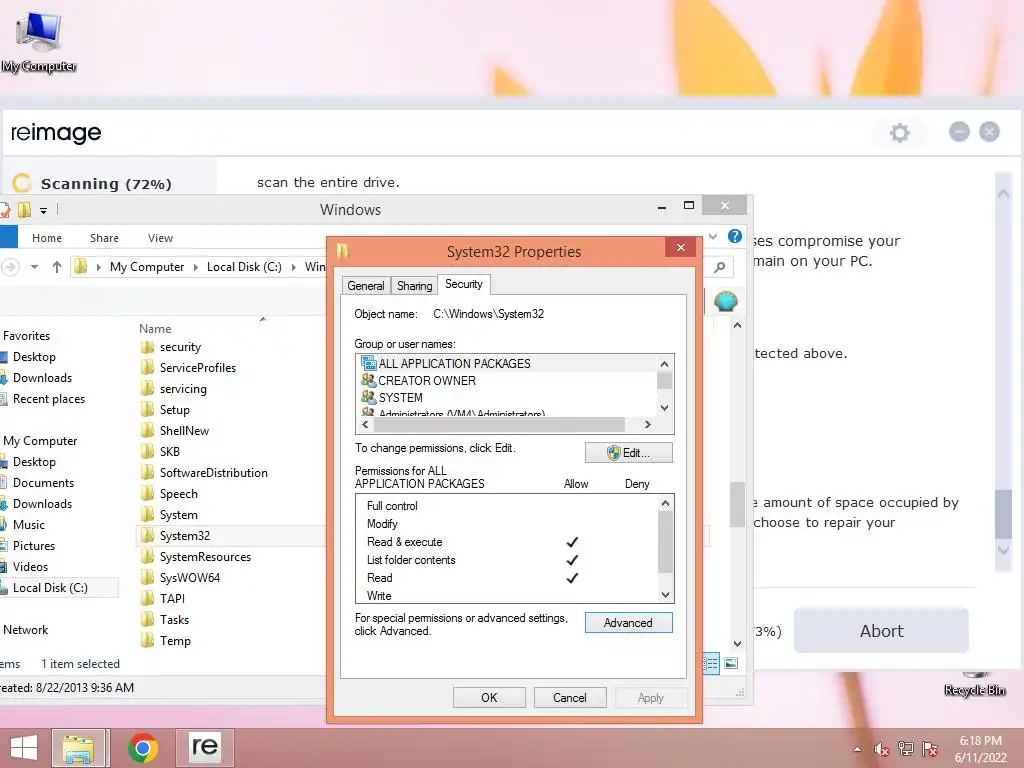Click the Advanced button

click(628, 623)
